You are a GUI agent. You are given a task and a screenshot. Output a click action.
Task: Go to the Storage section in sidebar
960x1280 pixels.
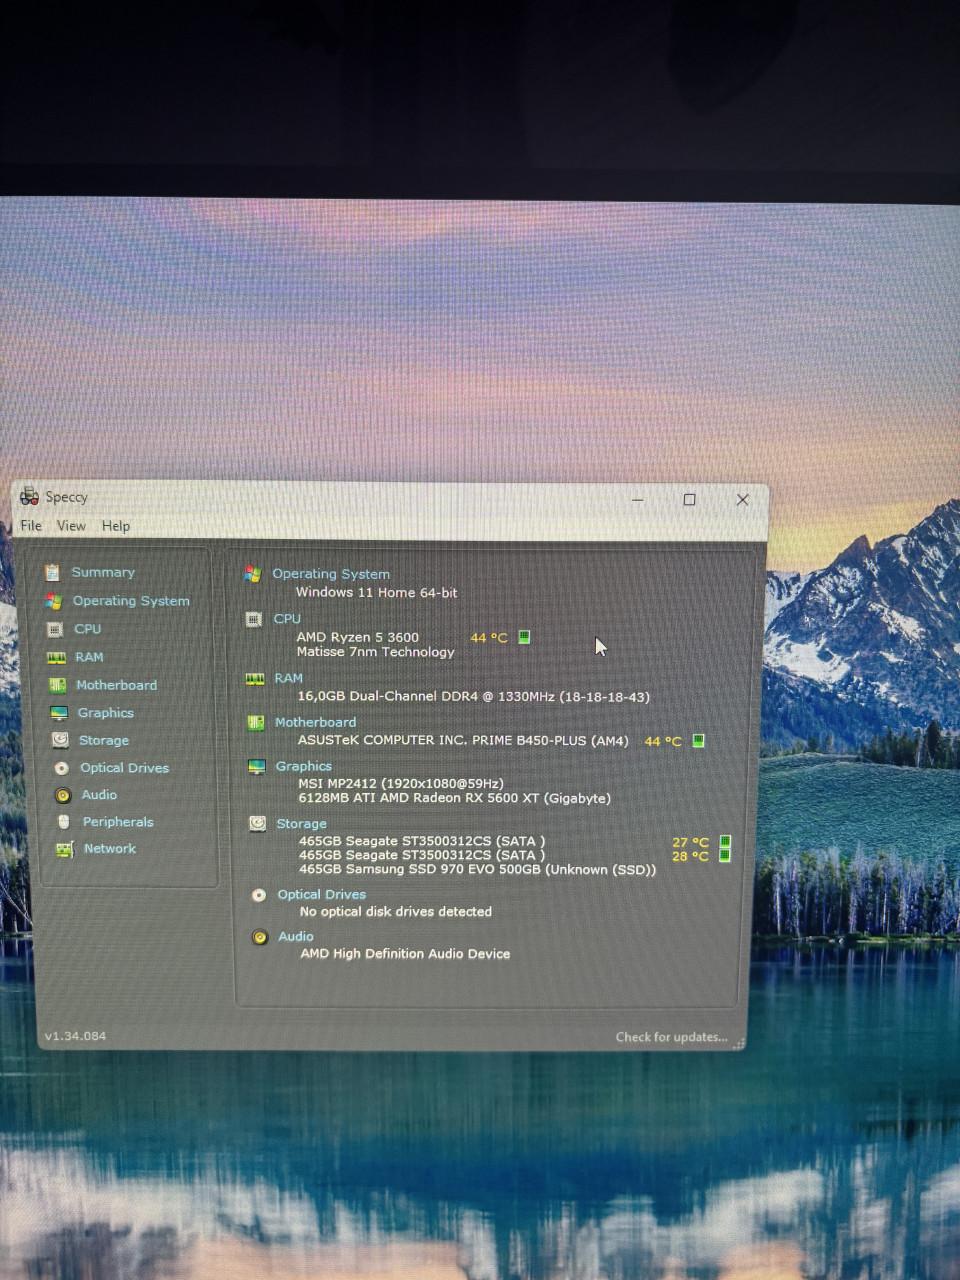pyautogui.click(x=104, y=741)
